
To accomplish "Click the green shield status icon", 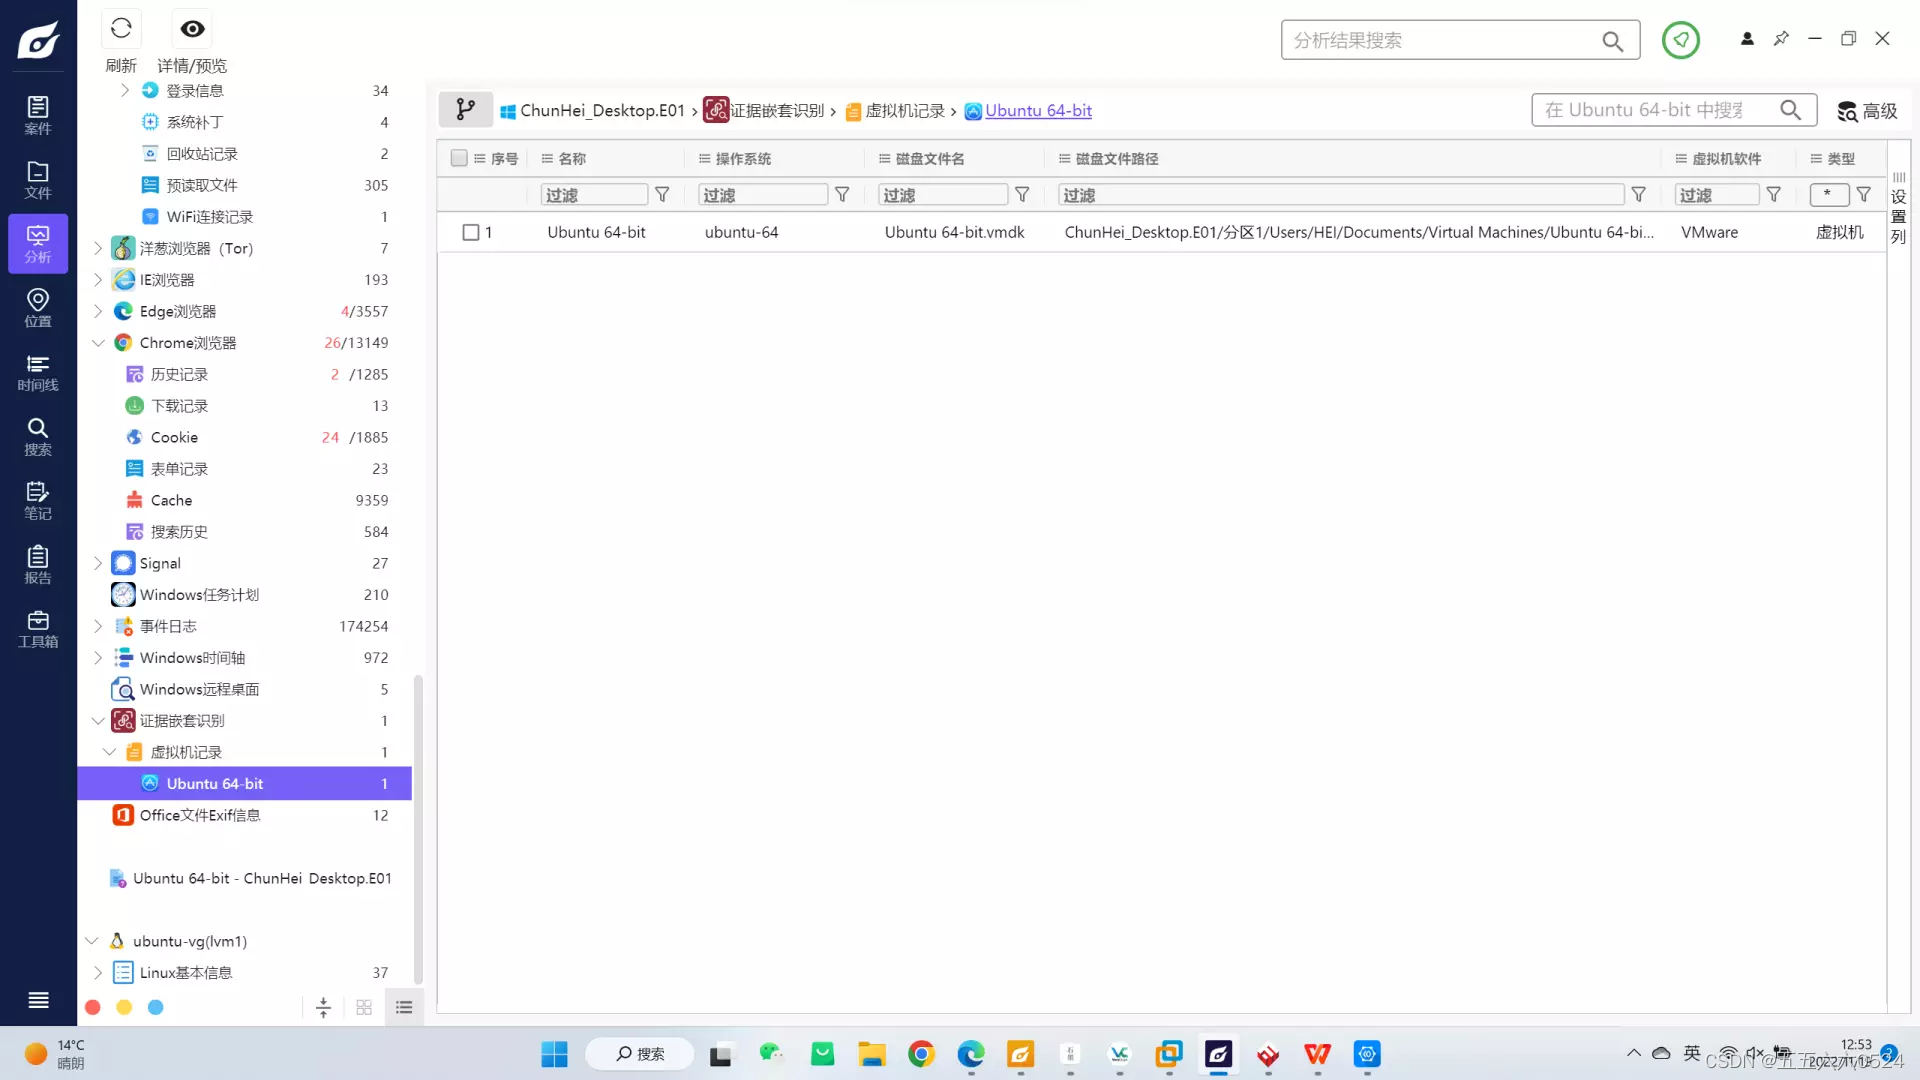I will (1680, 40).
